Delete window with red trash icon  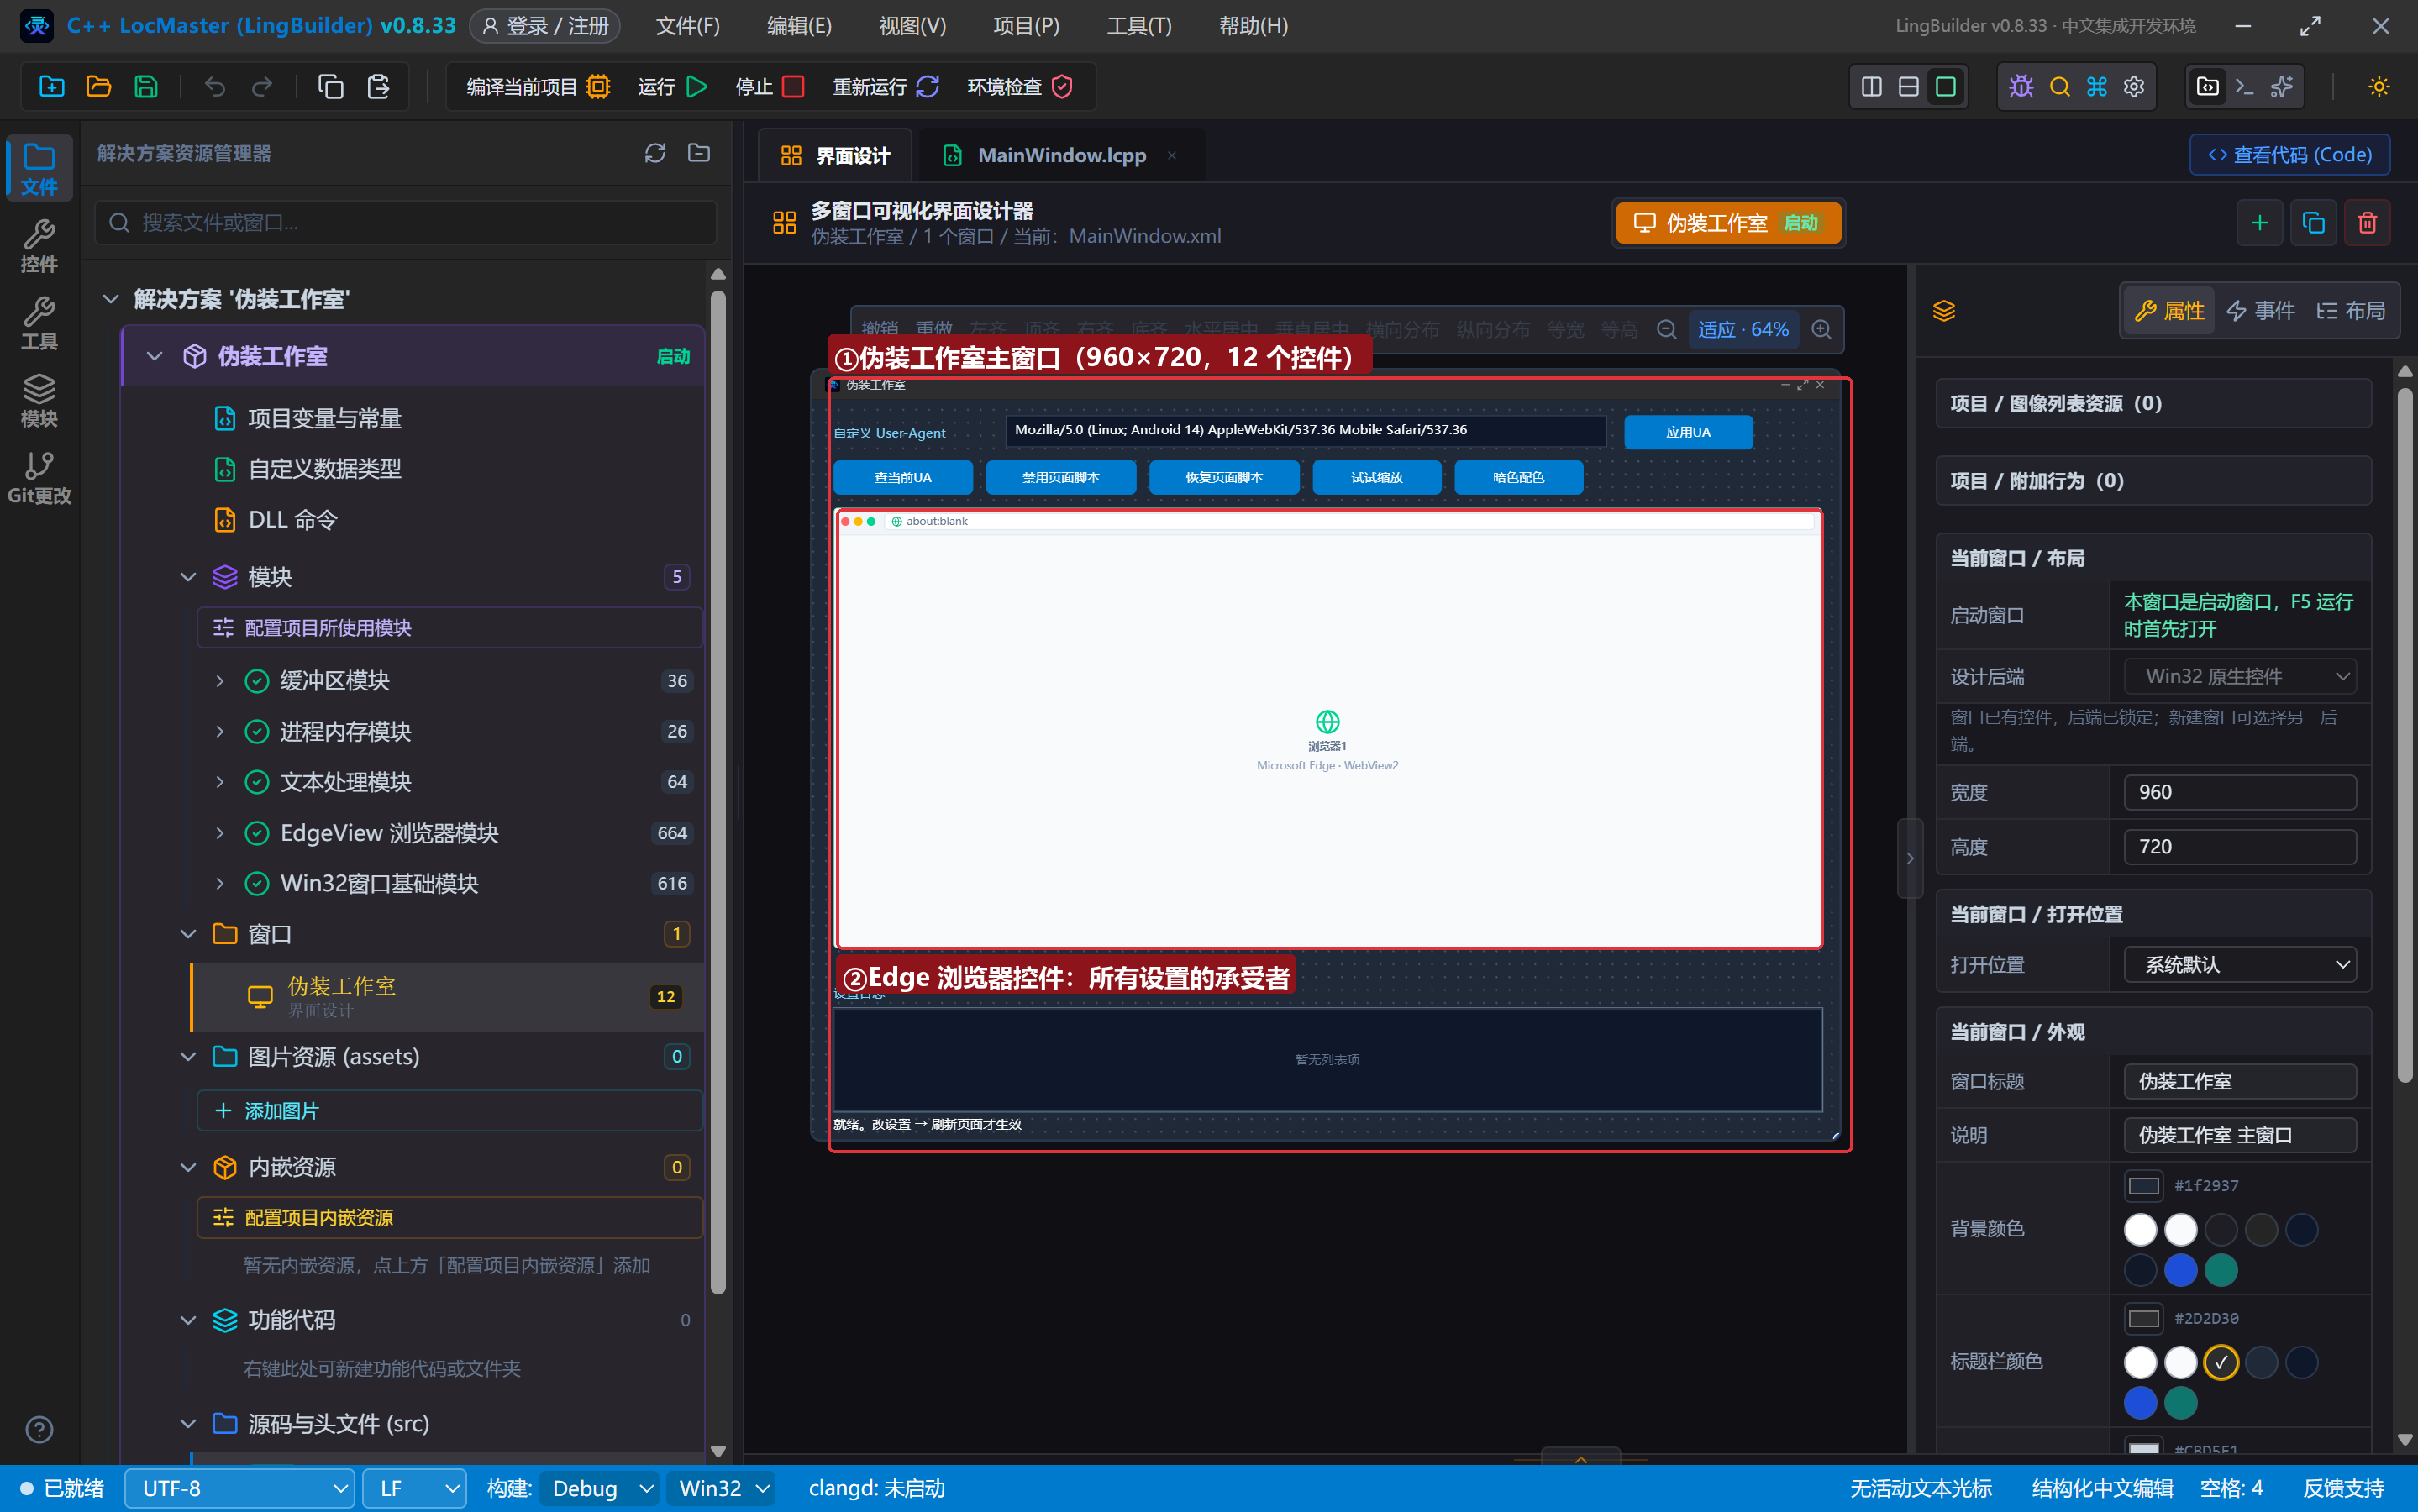tap(2368, 222)
